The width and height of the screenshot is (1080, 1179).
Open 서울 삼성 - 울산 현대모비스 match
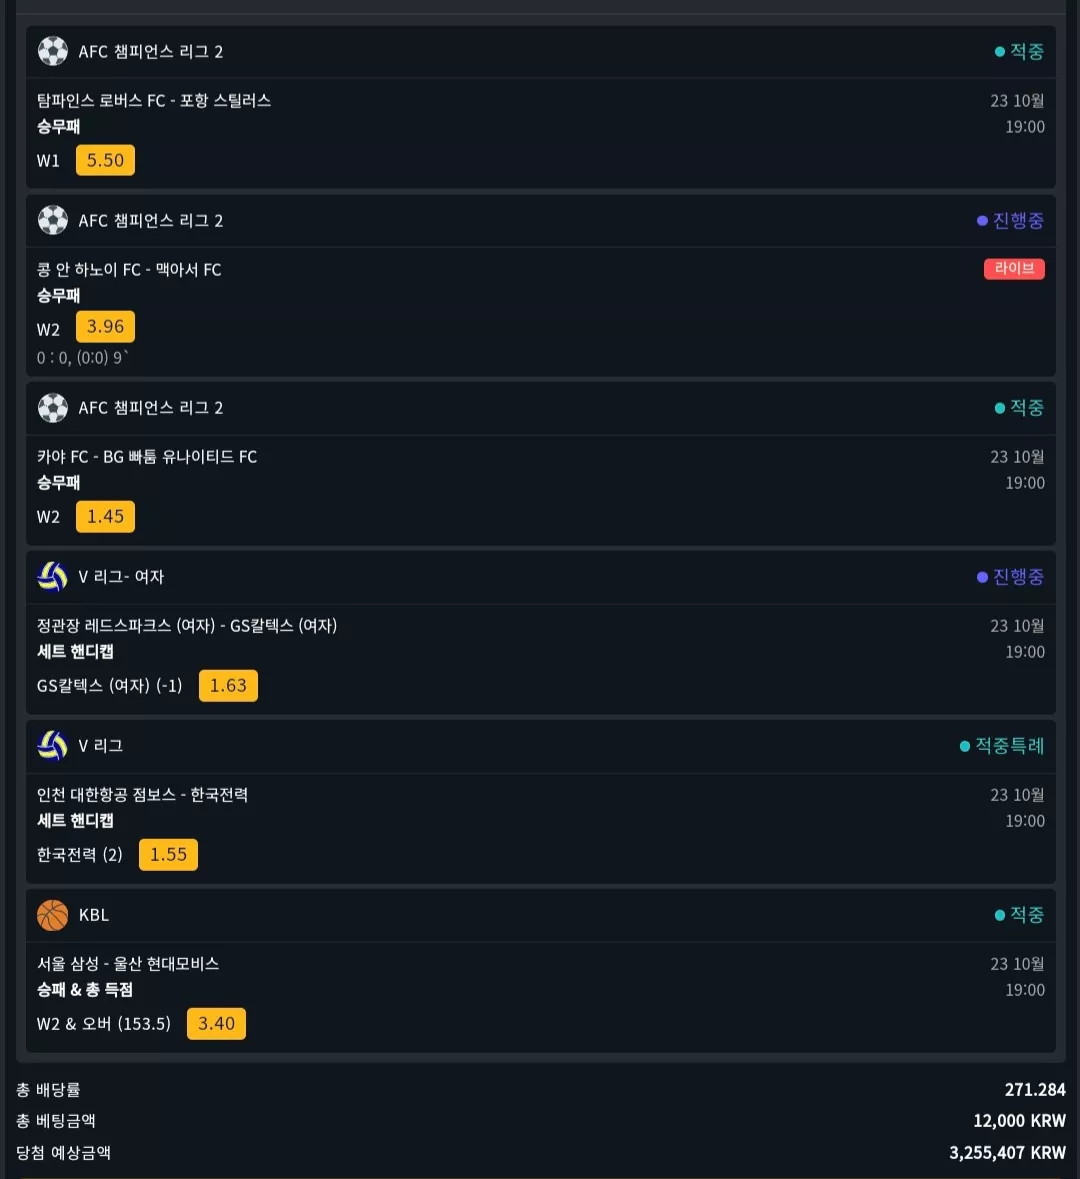pos(128,964)
